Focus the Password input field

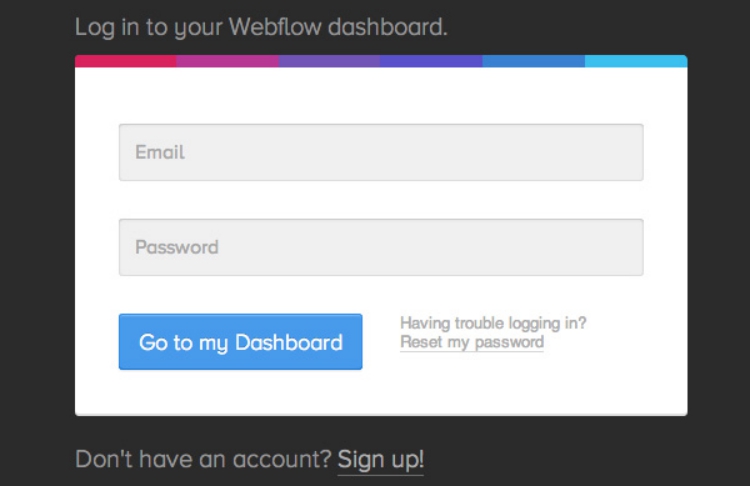tap(380, 247)
